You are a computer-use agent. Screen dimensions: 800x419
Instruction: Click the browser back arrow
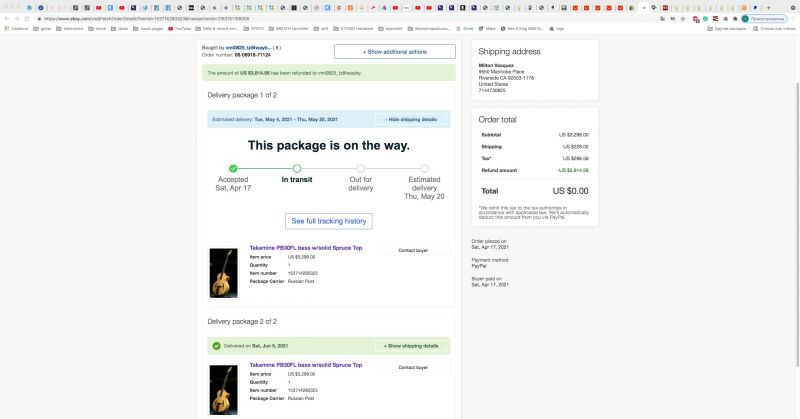click(6, 18)
